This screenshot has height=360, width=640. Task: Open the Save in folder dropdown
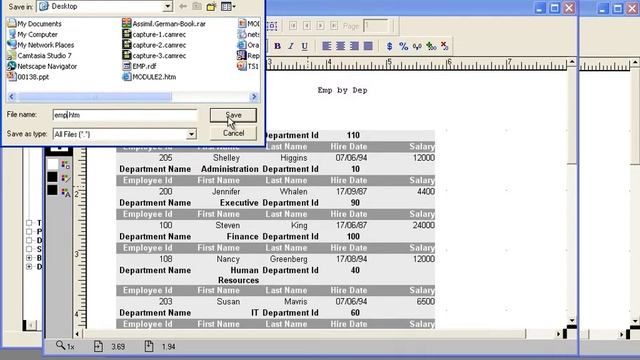167,6
